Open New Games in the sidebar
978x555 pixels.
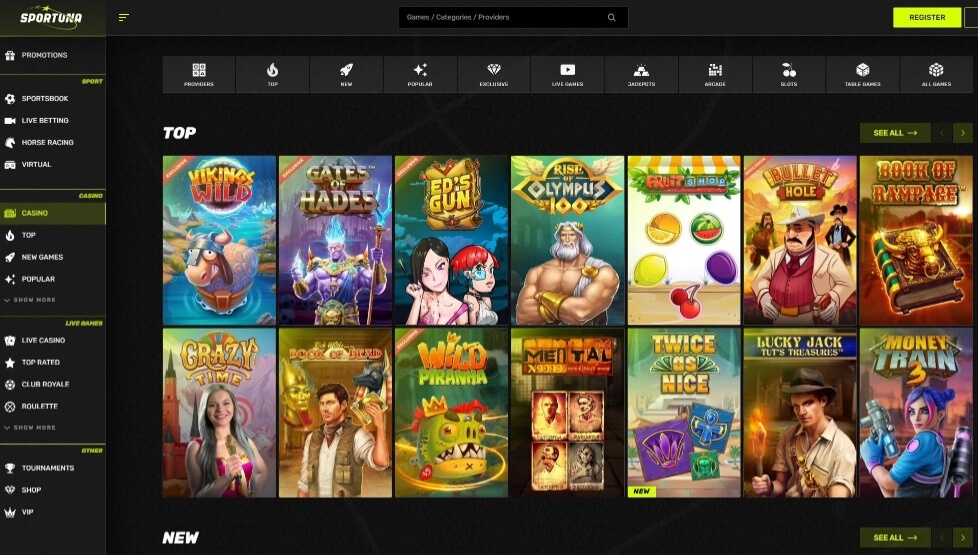(x=53, y=257)
